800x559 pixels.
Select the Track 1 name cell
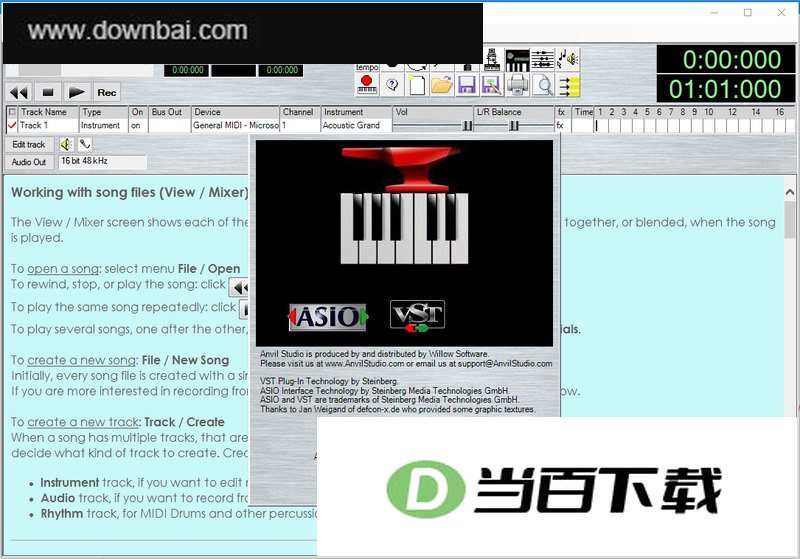point(48,125)
